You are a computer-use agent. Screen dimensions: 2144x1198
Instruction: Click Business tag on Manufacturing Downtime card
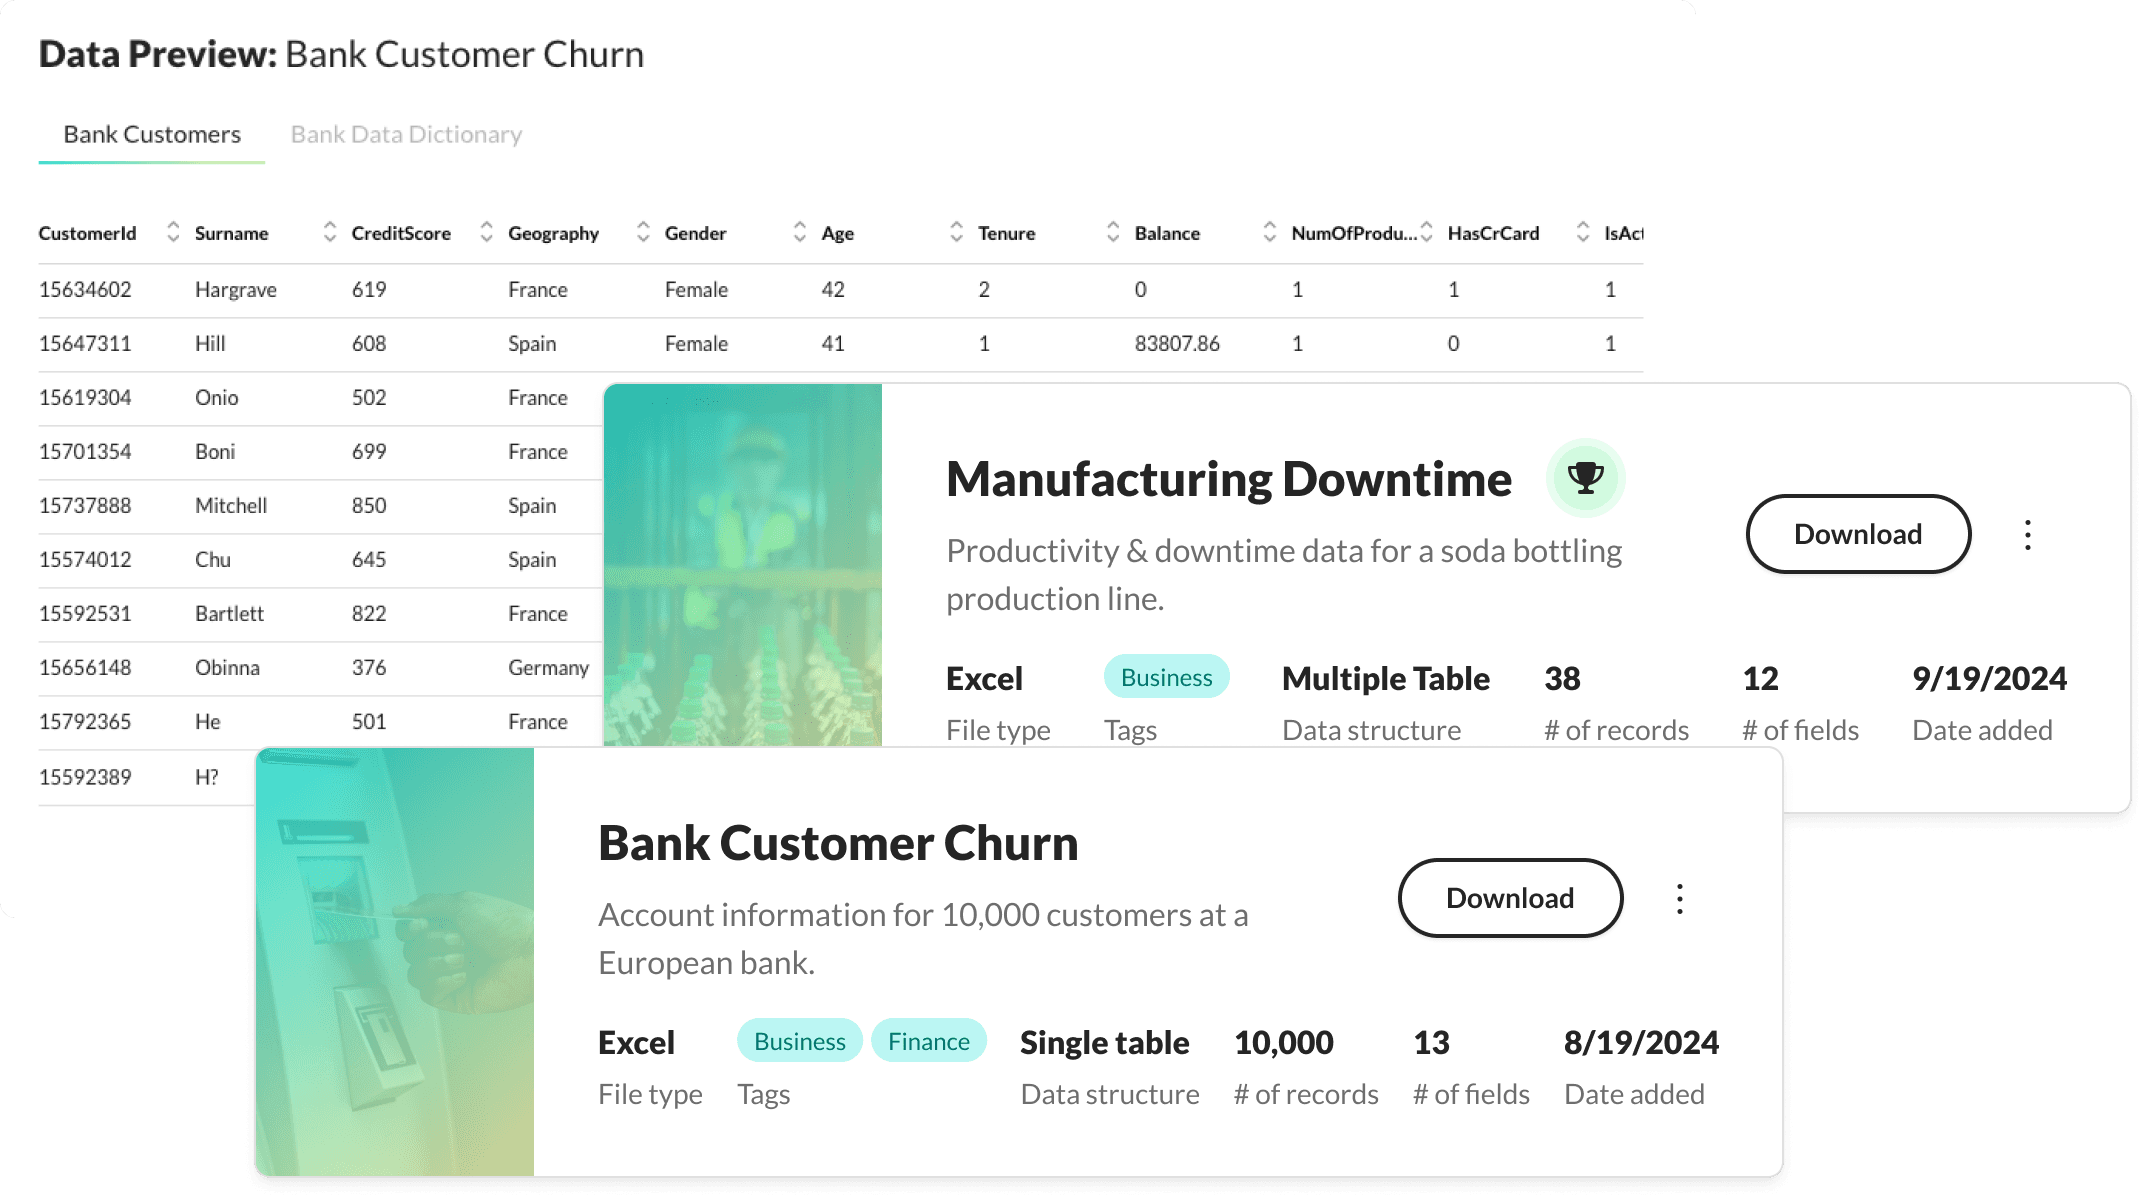(1166, 677)
